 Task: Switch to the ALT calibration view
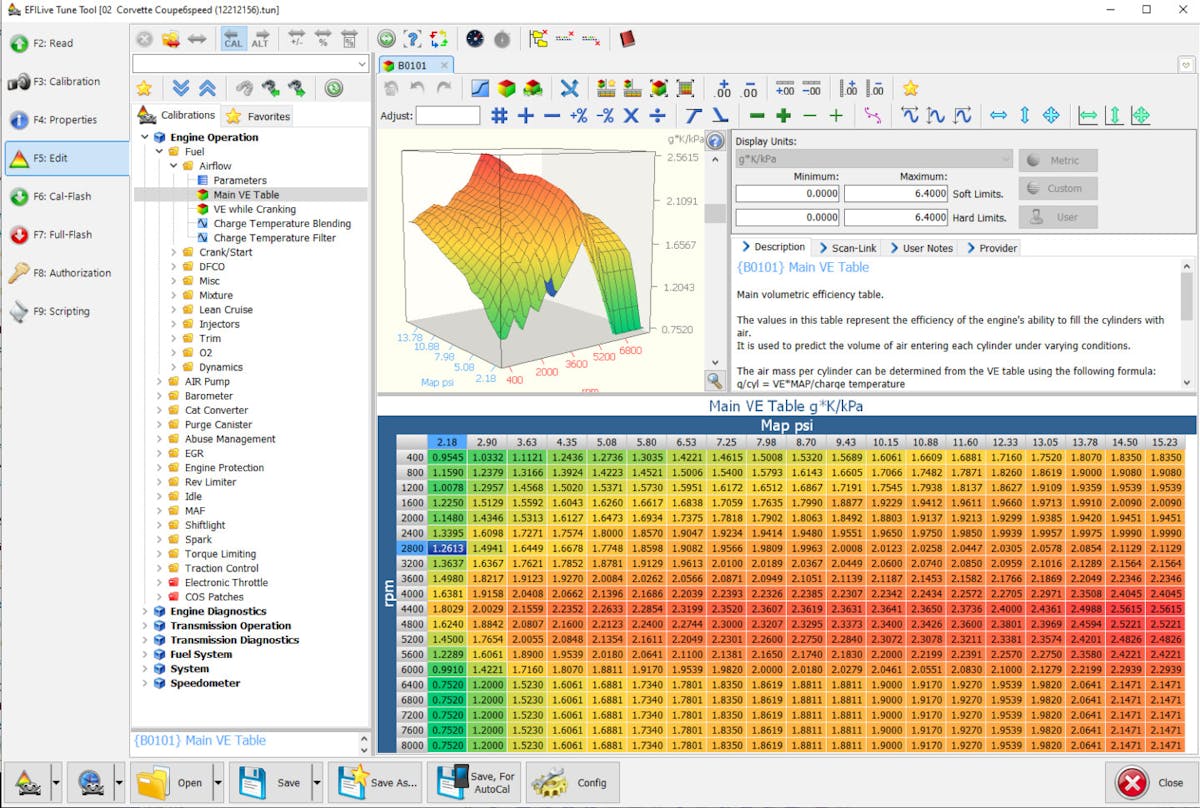(260, 39)
